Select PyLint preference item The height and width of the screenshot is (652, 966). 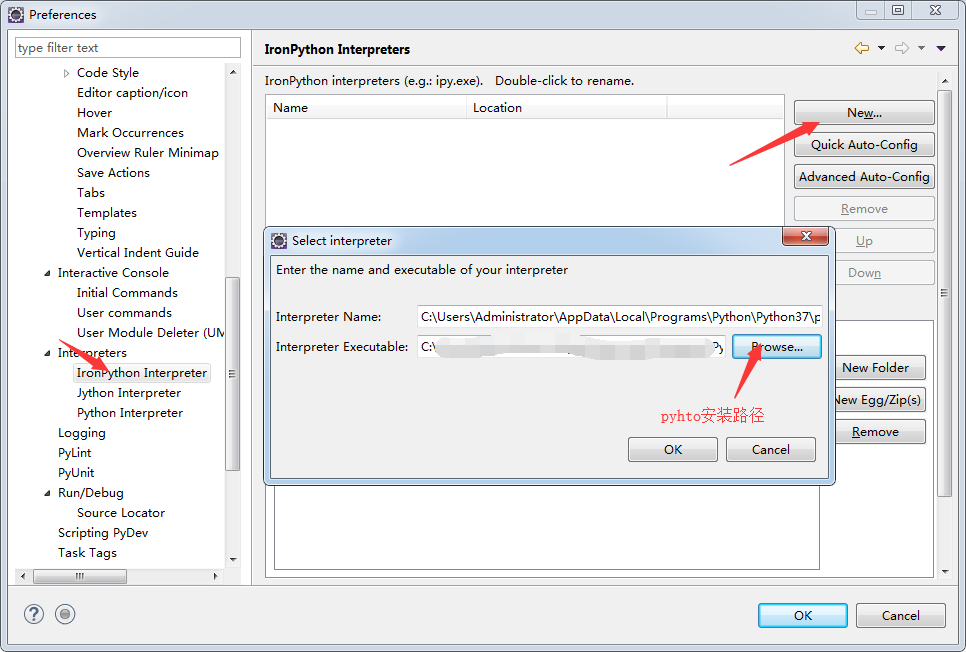pyautogui.click(x=75, y=453)
